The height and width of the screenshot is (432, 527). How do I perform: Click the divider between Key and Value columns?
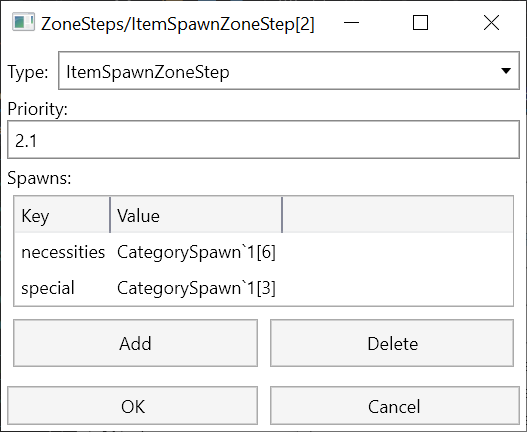tap(110, 215)
